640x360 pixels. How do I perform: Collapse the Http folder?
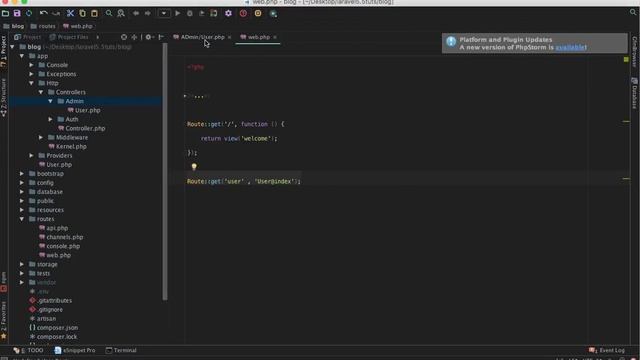[31, 83]
